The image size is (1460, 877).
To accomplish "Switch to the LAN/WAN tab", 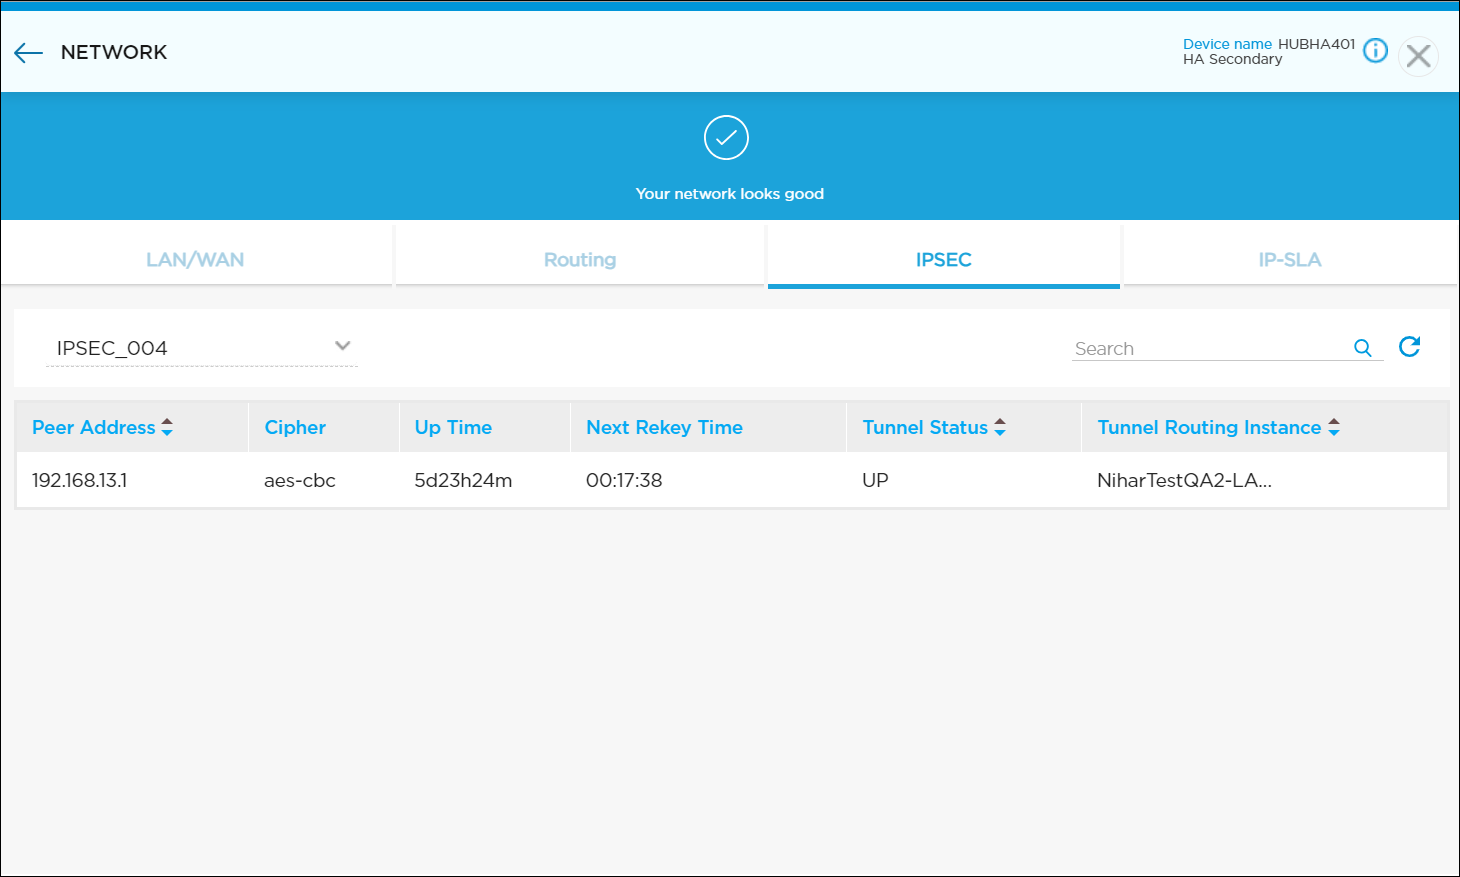I will coord(195,260).
